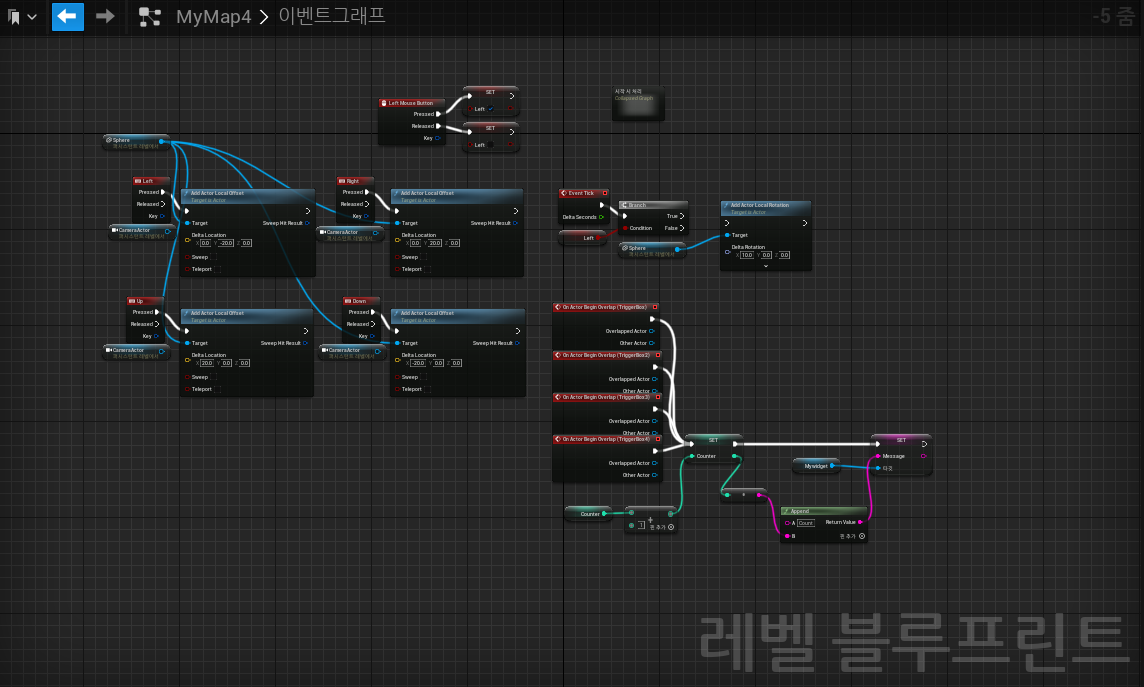Click the X 20.0 Delta Location field
The width and height of the screenshot is (1144, 687).
(x=206, y=362)
